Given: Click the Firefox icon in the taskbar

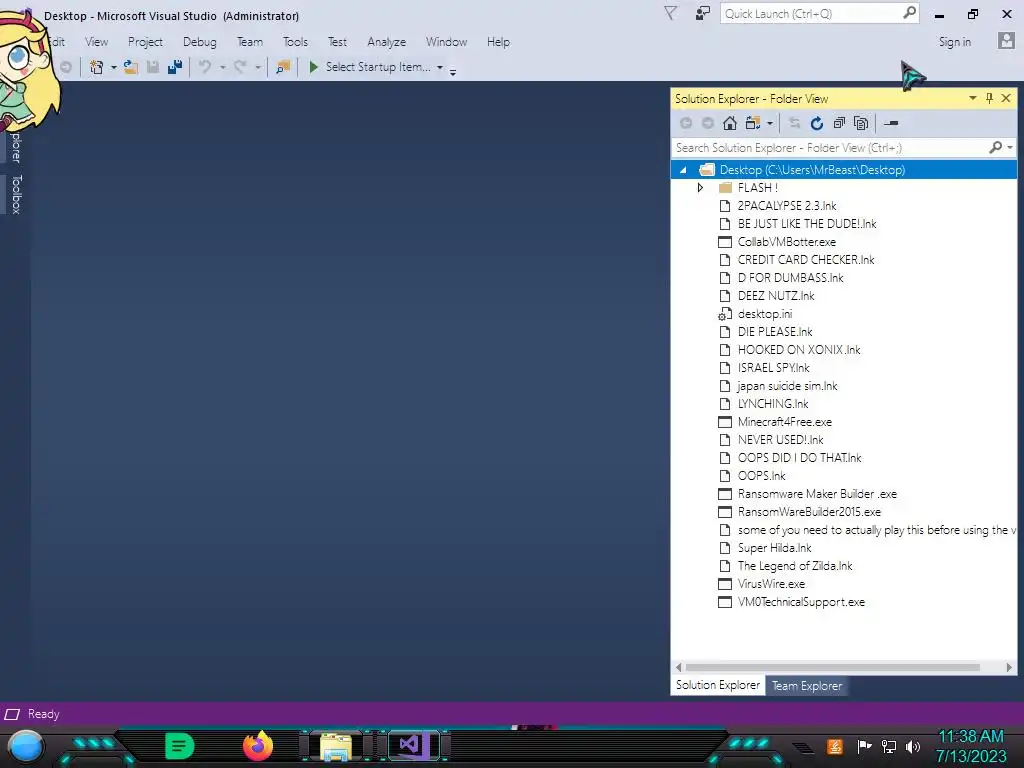Looking at the screenshot, I should [258, 746].
